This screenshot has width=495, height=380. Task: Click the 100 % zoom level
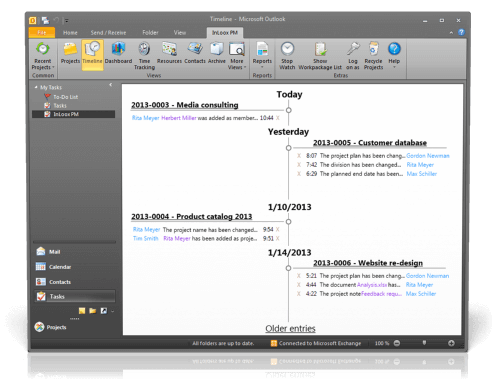point(382,343)
